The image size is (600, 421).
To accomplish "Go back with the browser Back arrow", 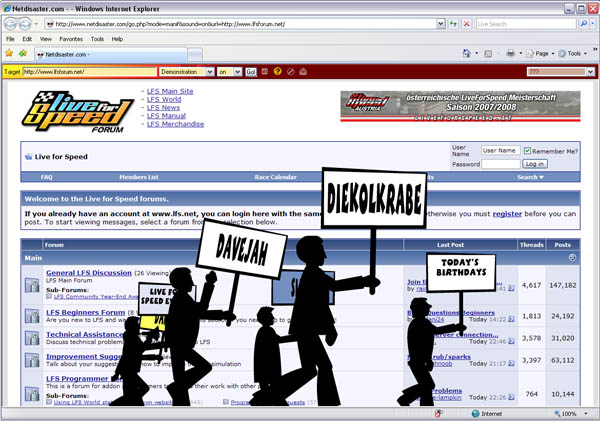I will pyautogui.click(x=11, y=24).
